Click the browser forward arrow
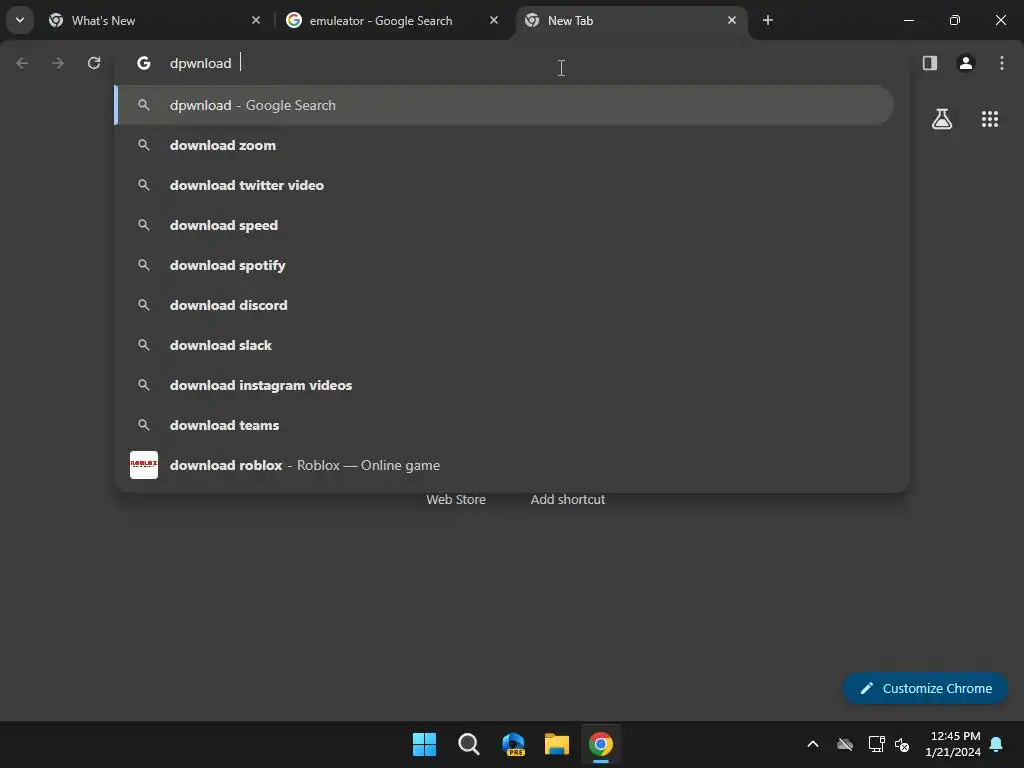 coord(58,63)
